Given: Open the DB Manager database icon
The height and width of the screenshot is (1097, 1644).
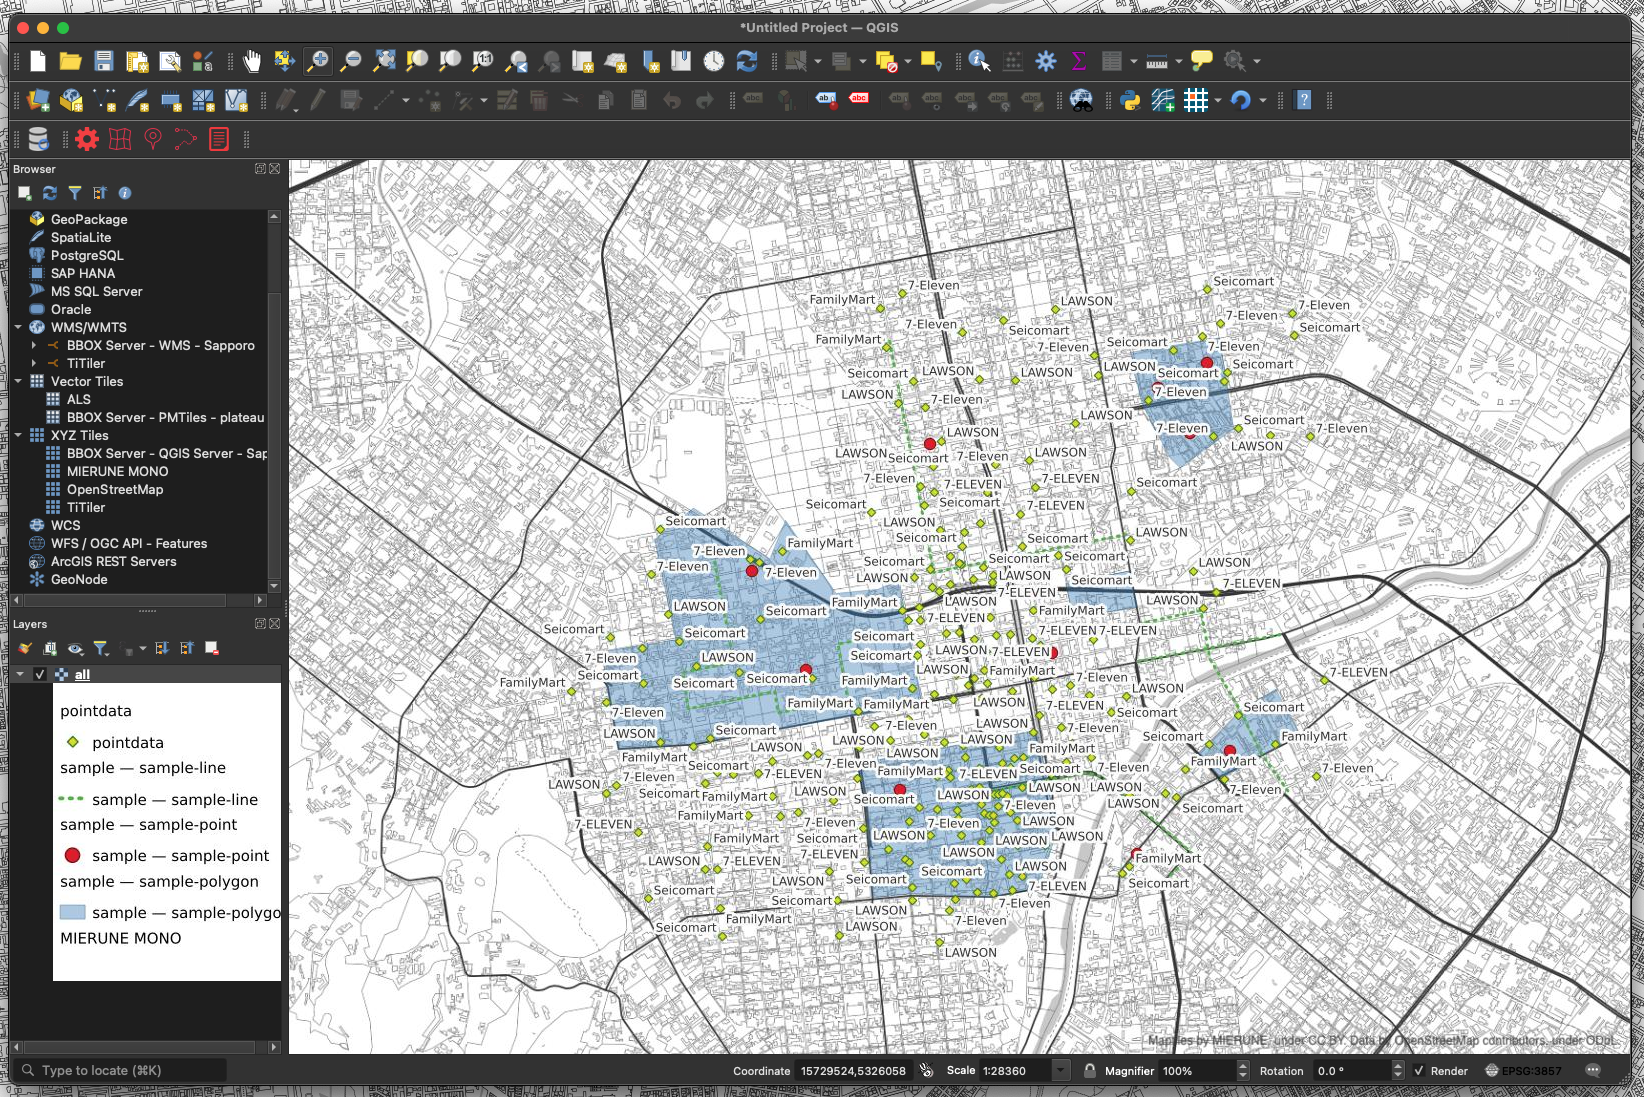Looking at the screenshot, I should pyautogui.click(x=38, y=139).
